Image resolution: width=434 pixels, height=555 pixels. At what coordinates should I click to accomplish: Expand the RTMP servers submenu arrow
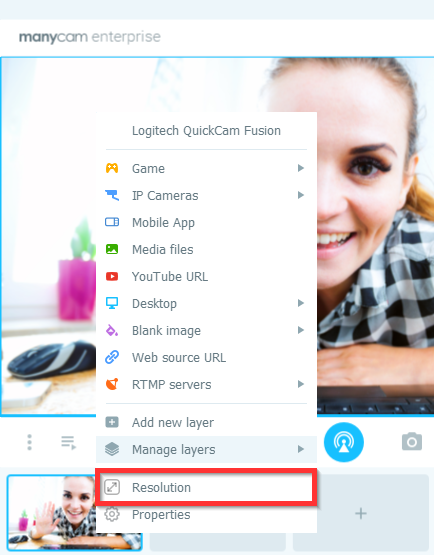pos(301,384)
